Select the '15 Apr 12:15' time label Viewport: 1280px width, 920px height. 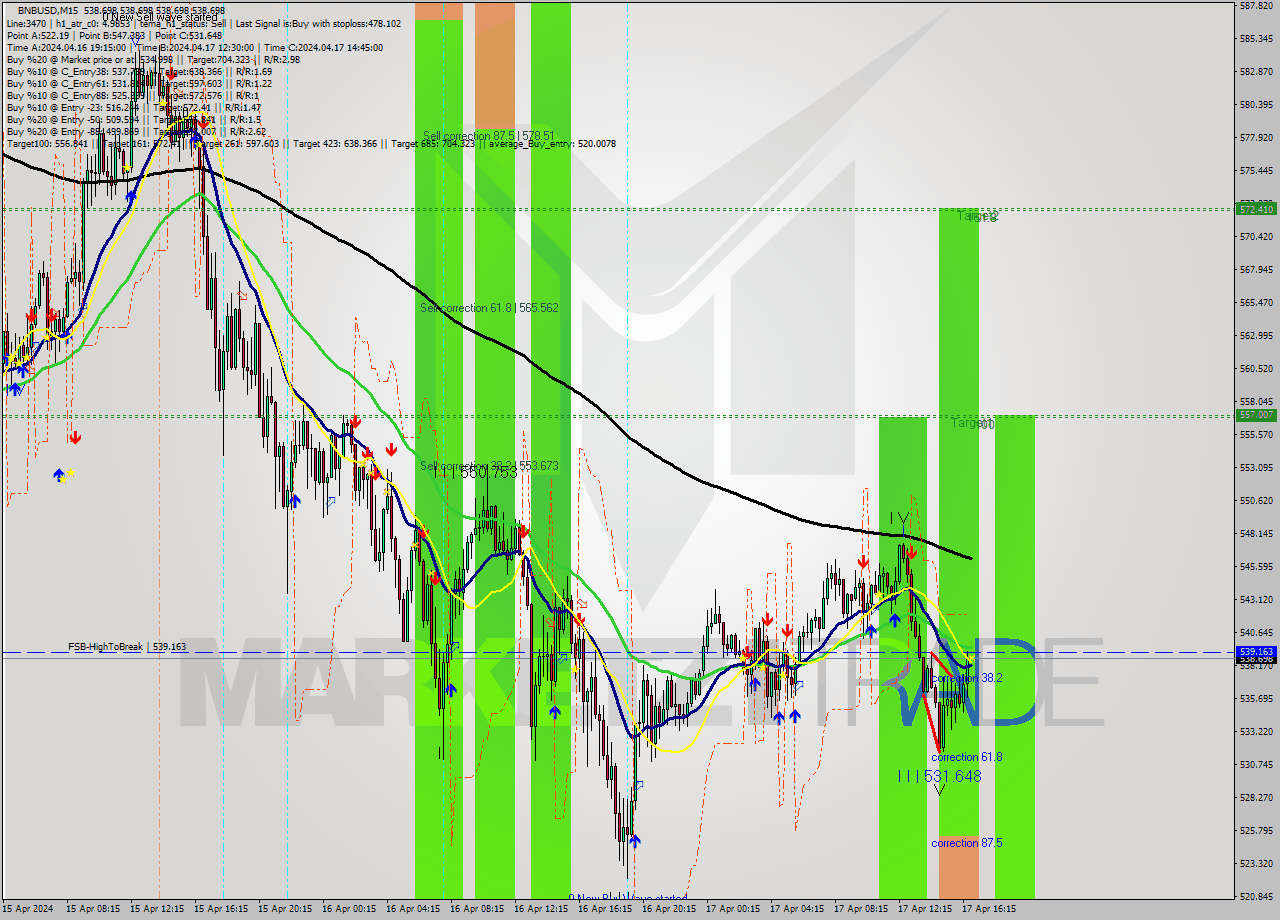157,909
